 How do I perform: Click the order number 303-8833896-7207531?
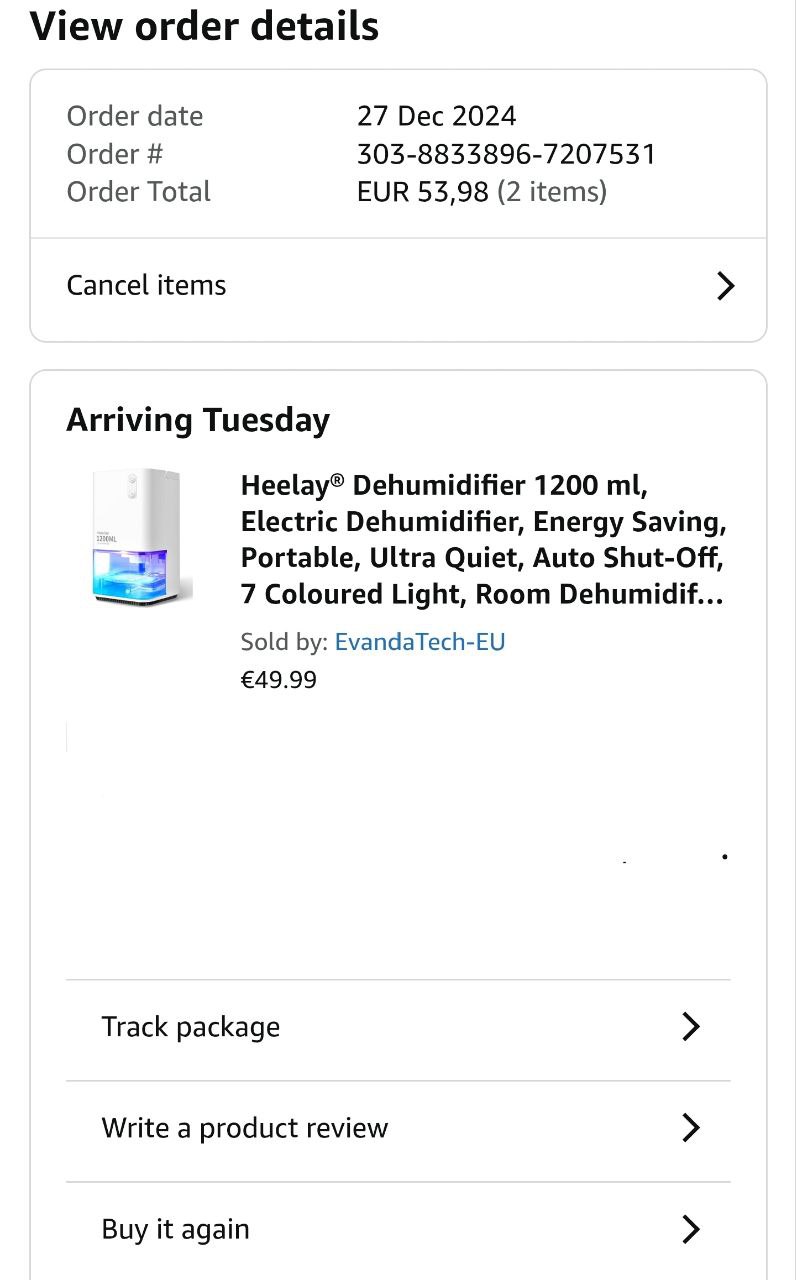coord(506,154)
